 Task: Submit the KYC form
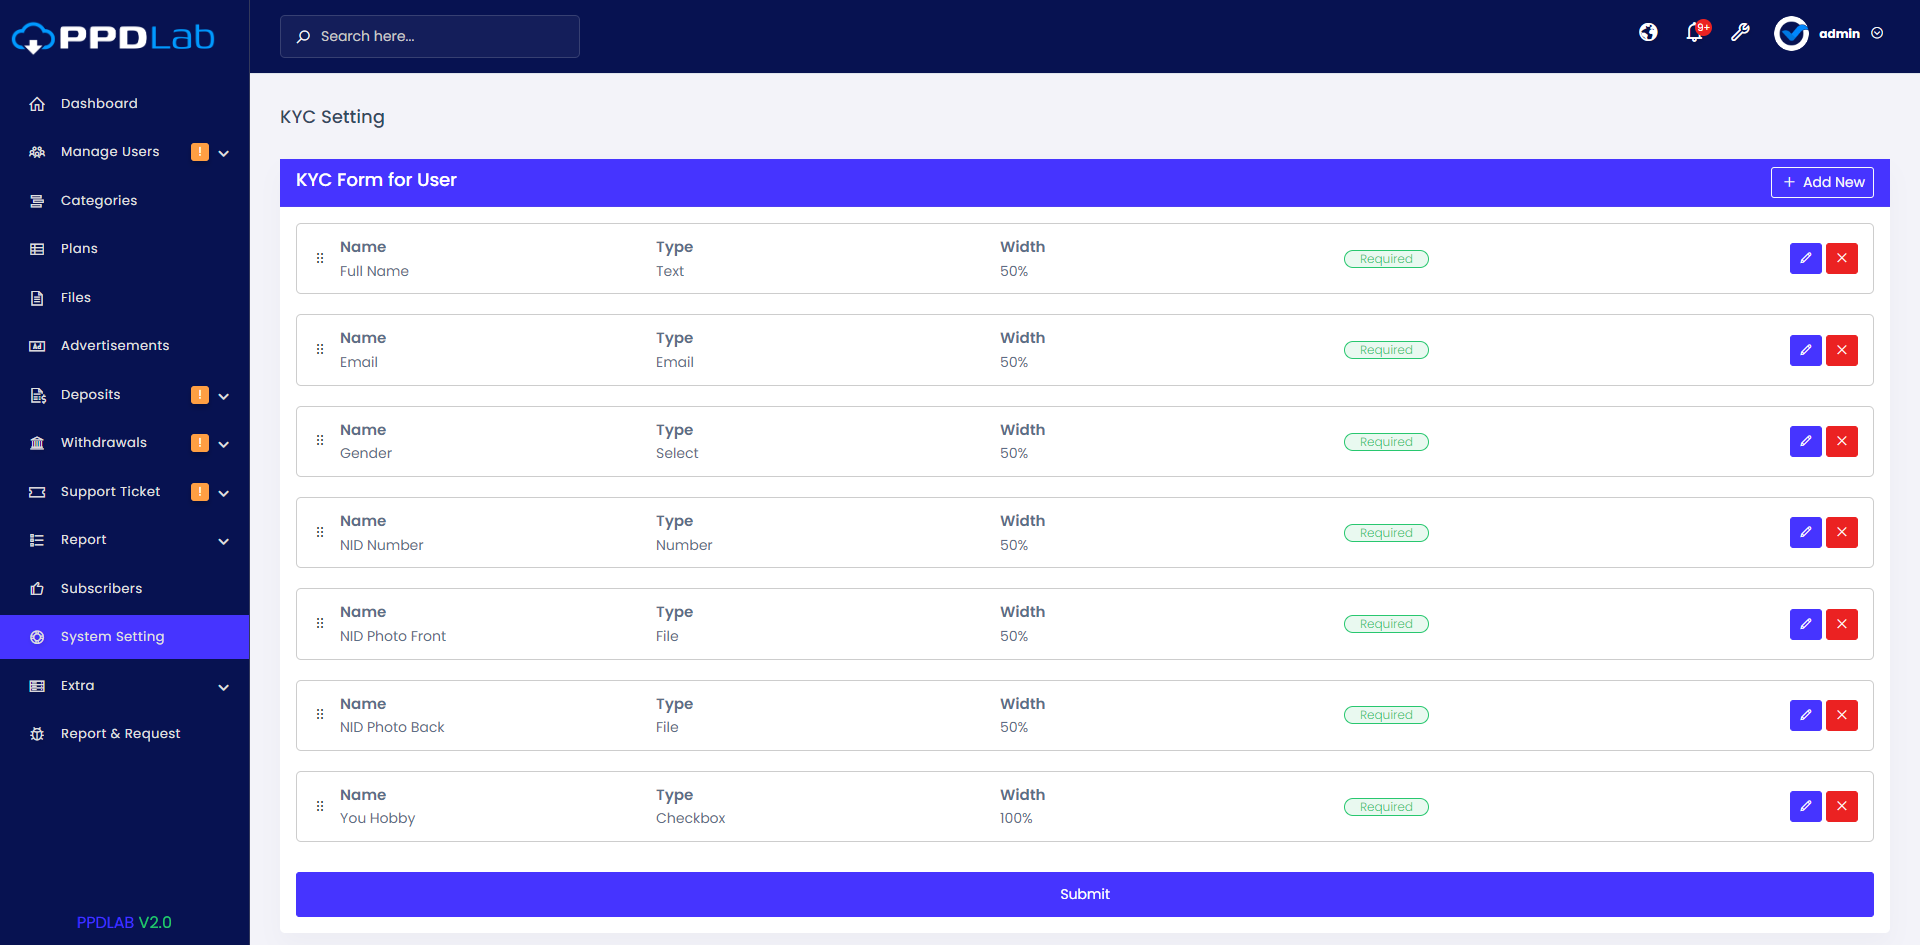coord(1085,894)
